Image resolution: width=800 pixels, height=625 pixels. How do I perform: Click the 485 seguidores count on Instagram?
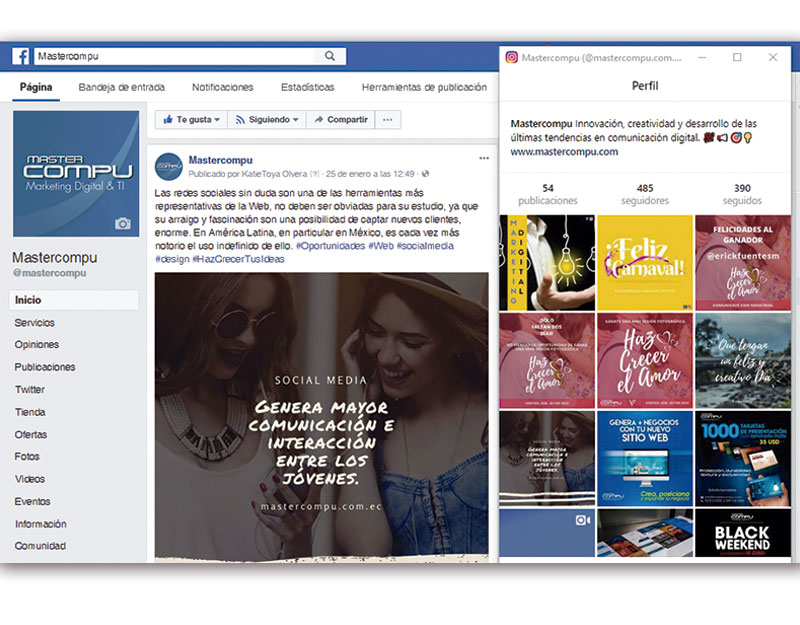coord(645,194)
